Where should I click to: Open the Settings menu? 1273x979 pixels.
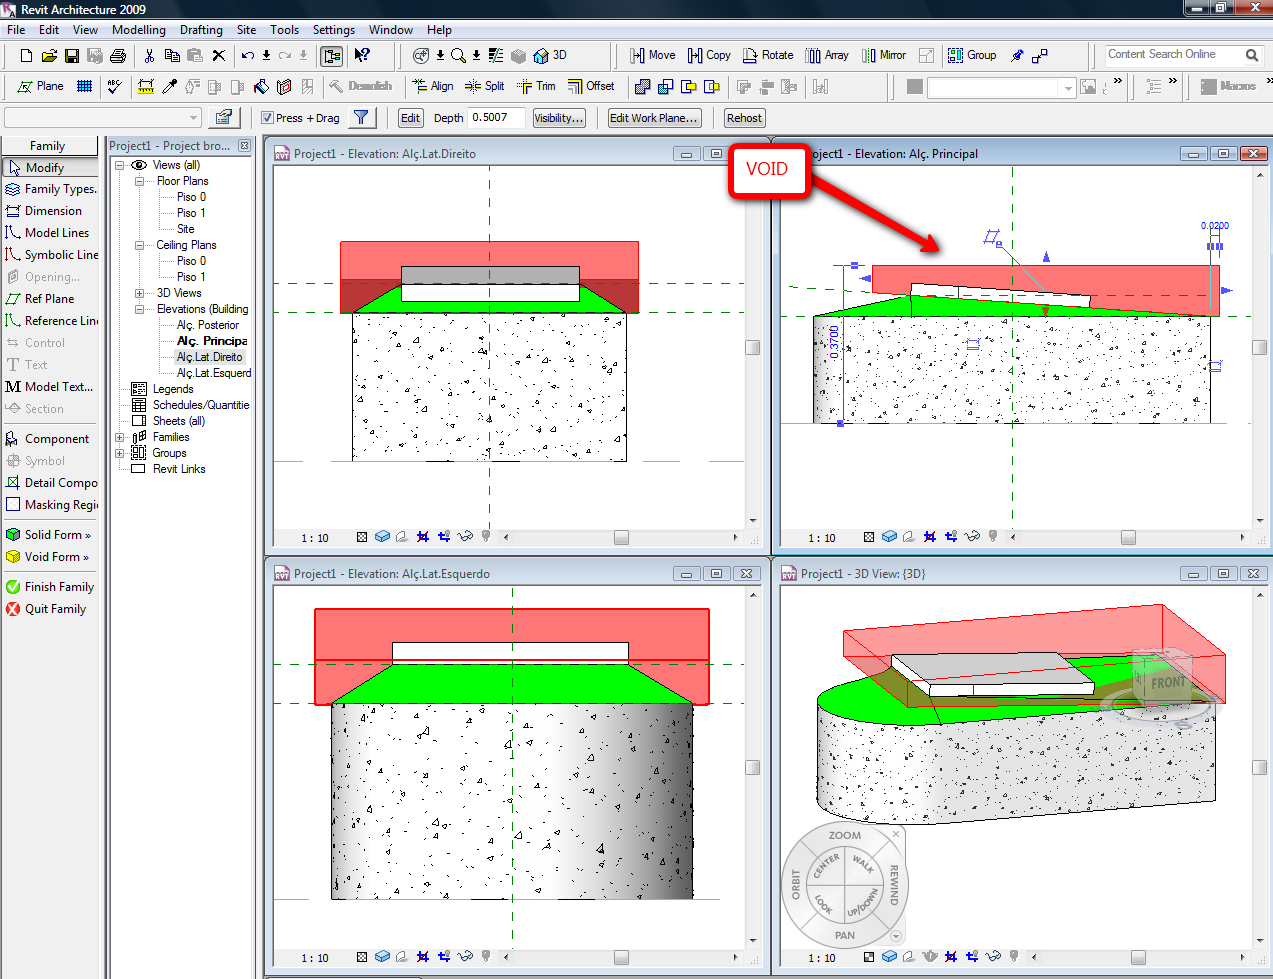tap(333, 30)
